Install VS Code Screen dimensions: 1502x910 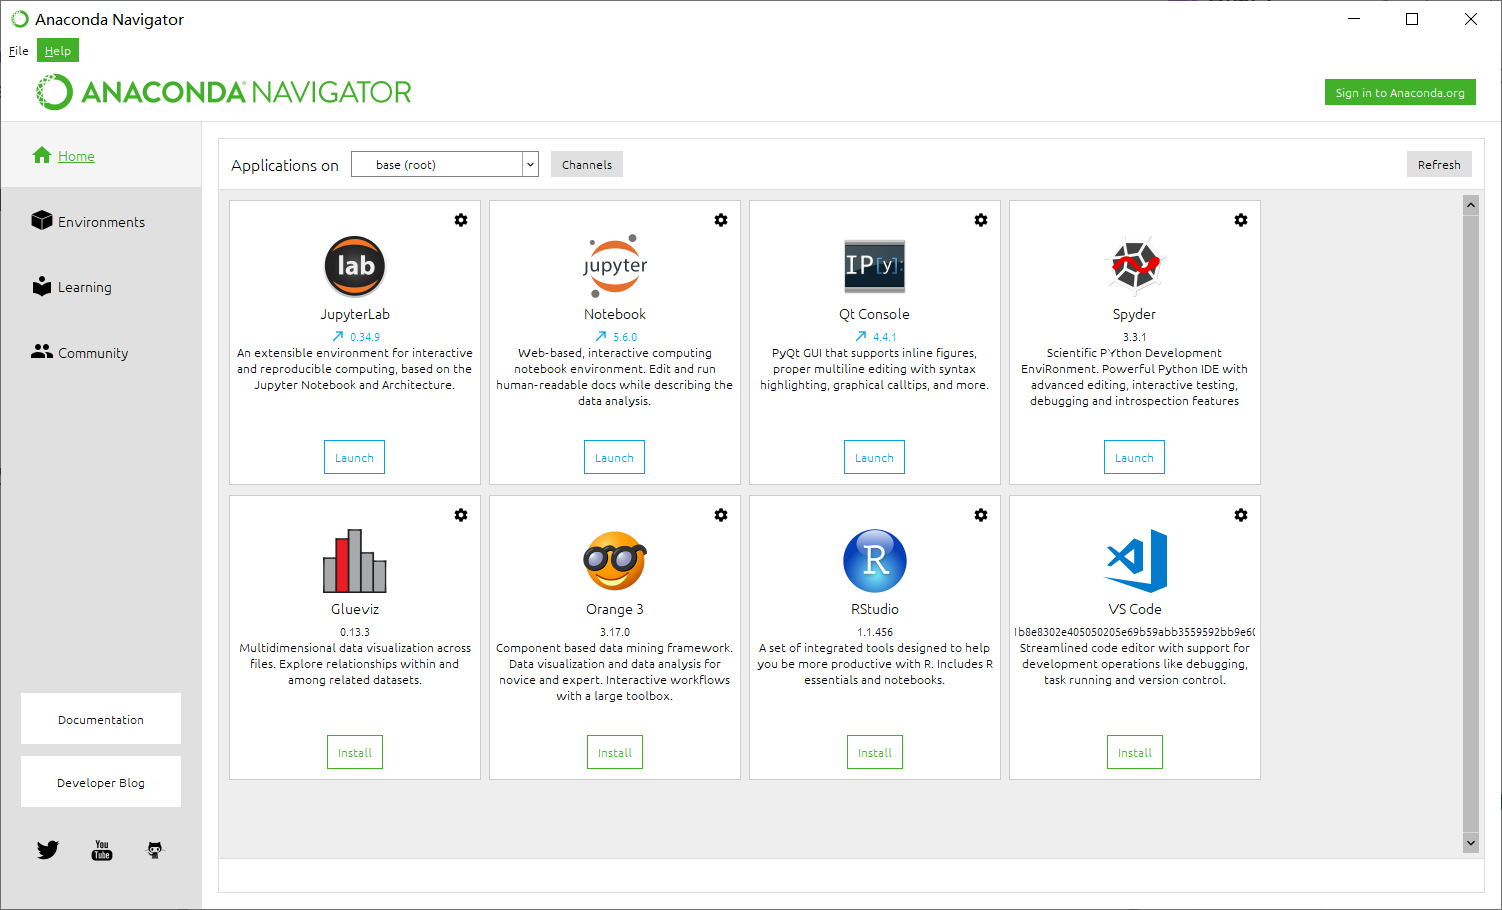click(x=1135, y=752)
